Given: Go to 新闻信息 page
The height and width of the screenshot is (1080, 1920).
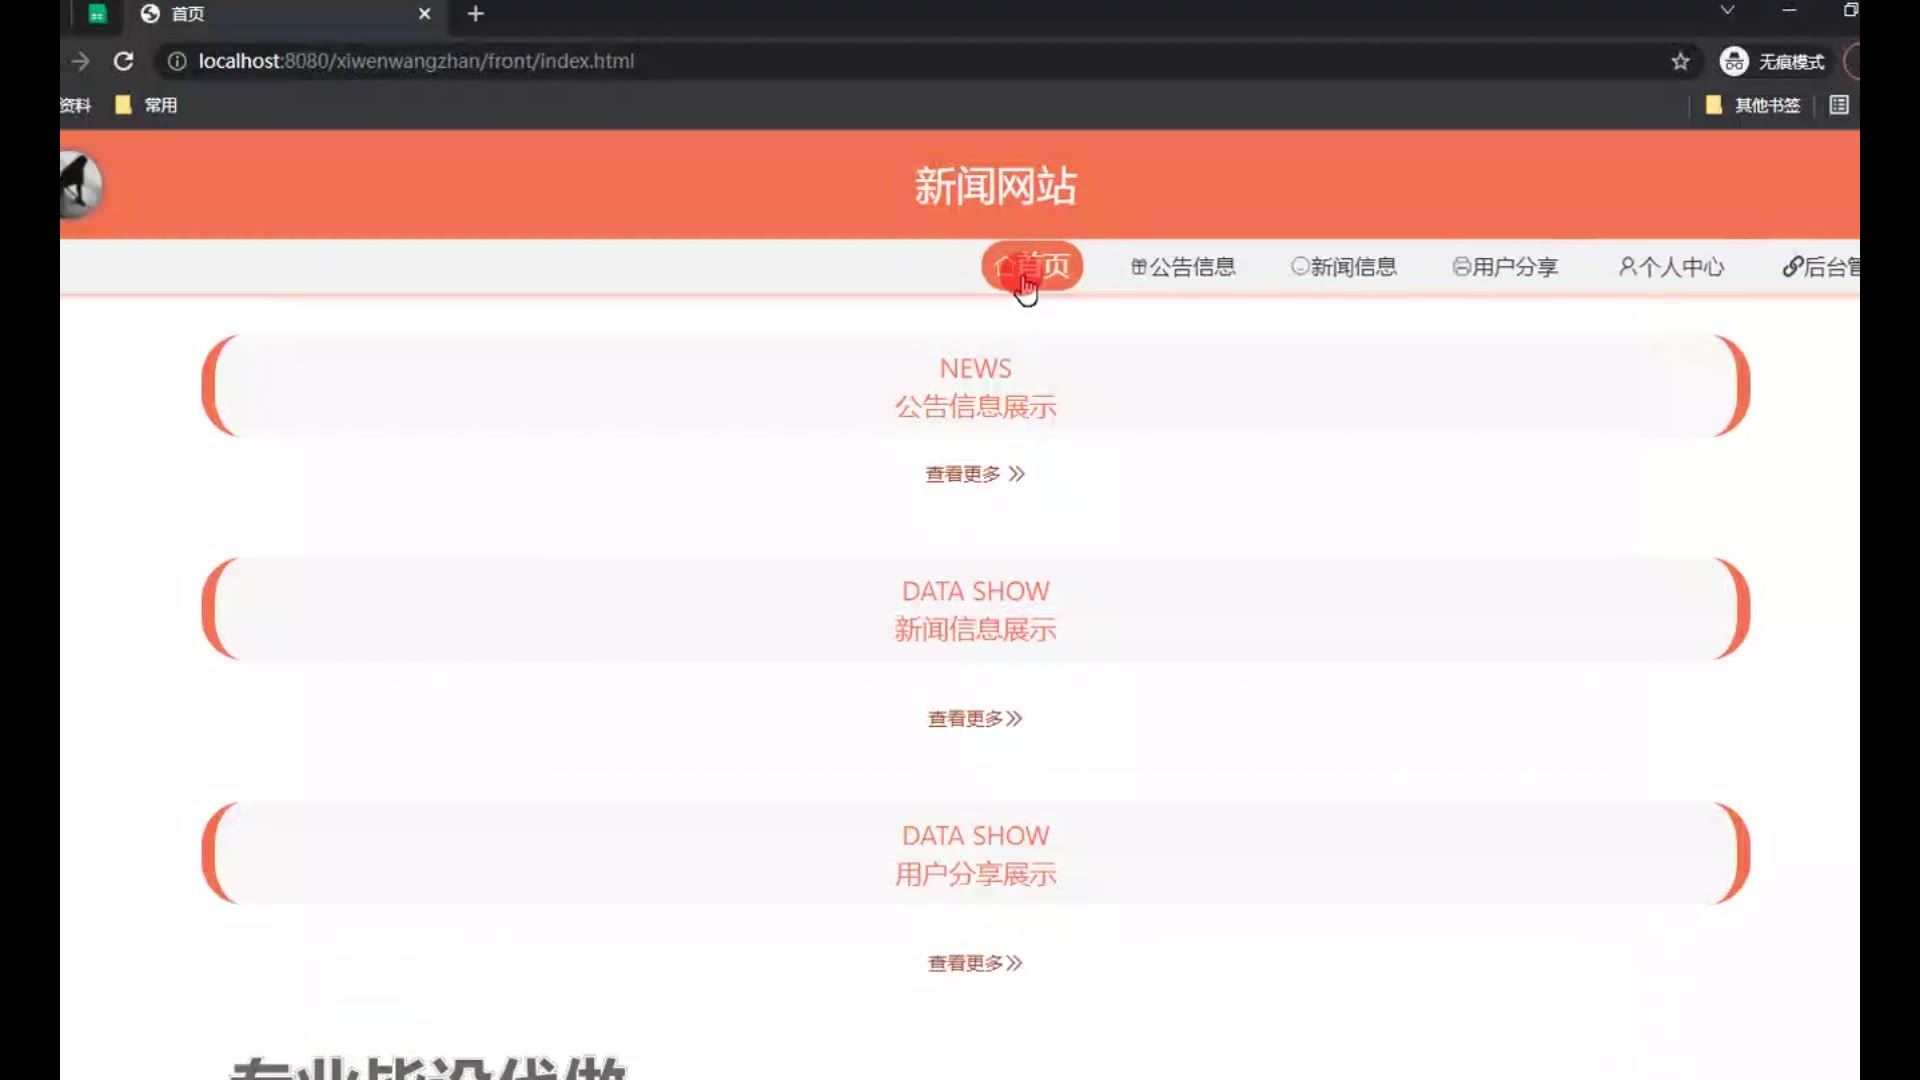Looking at the screenshot, I should 1344,267.
